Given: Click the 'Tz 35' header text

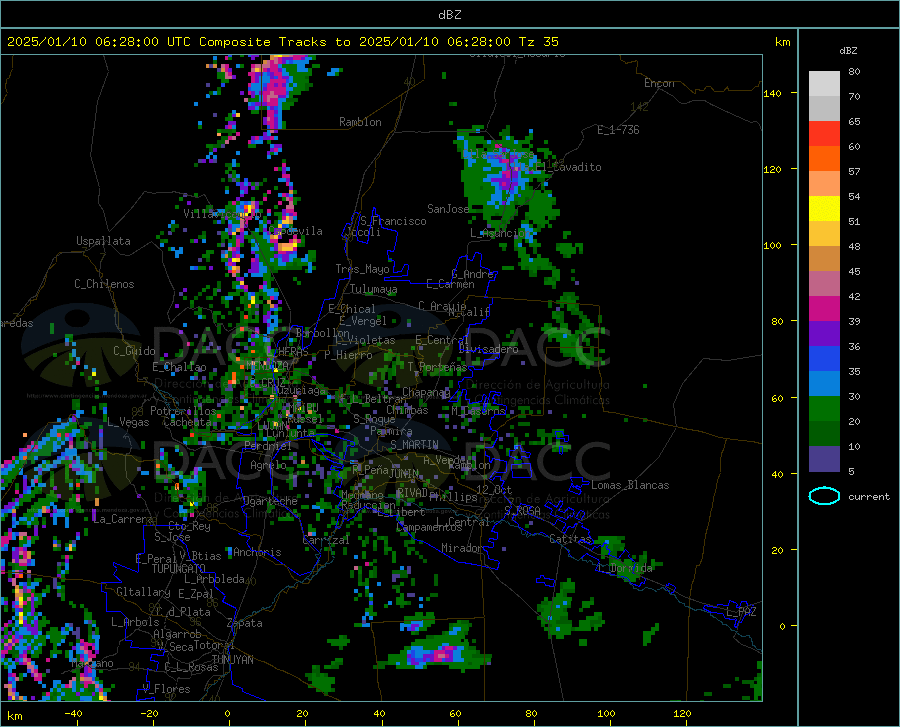Looking at the screenshot, I should coord(538,42).
